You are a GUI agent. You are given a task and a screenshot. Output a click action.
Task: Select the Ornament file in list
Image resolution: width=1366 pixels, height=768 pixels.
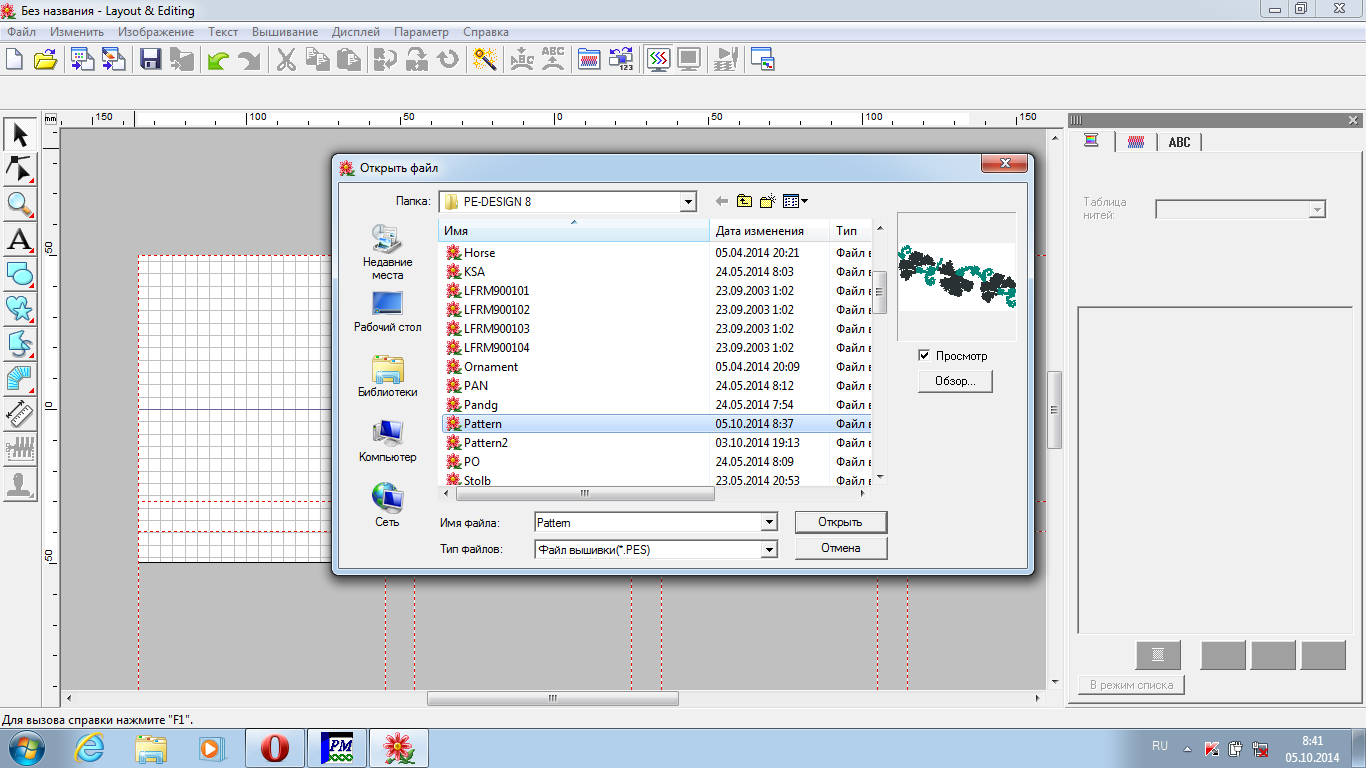(491, 367)
